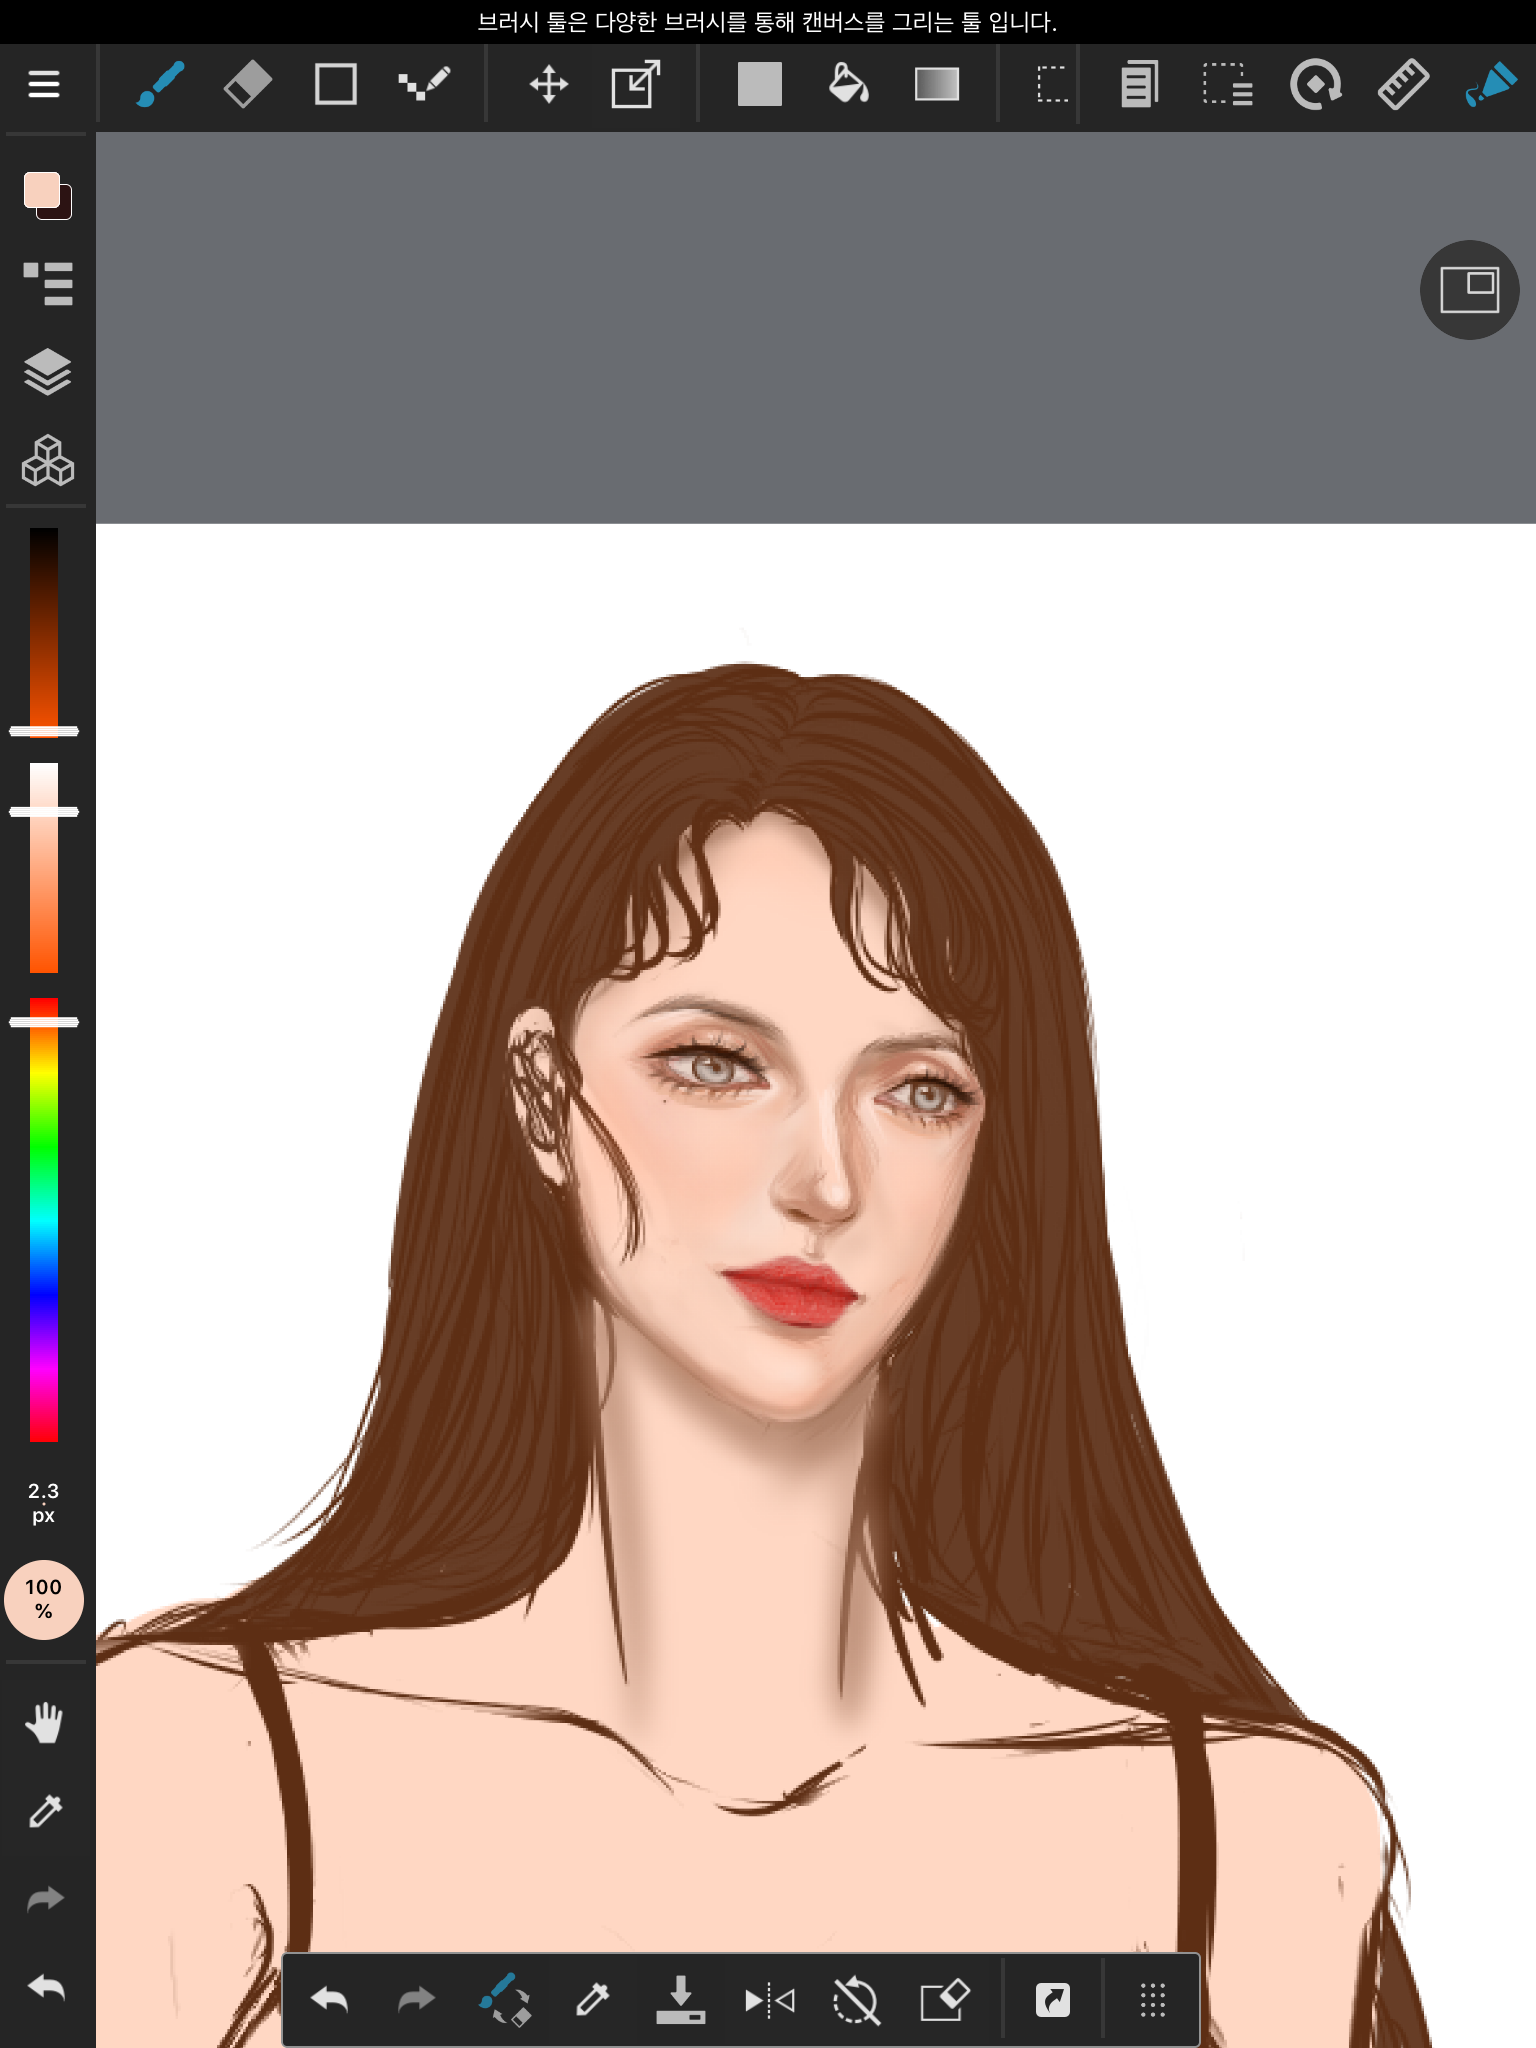Toggle brush and eraser switch in bottom bar
This screenshot has width=1536, height=2048.
point(505,2000)
